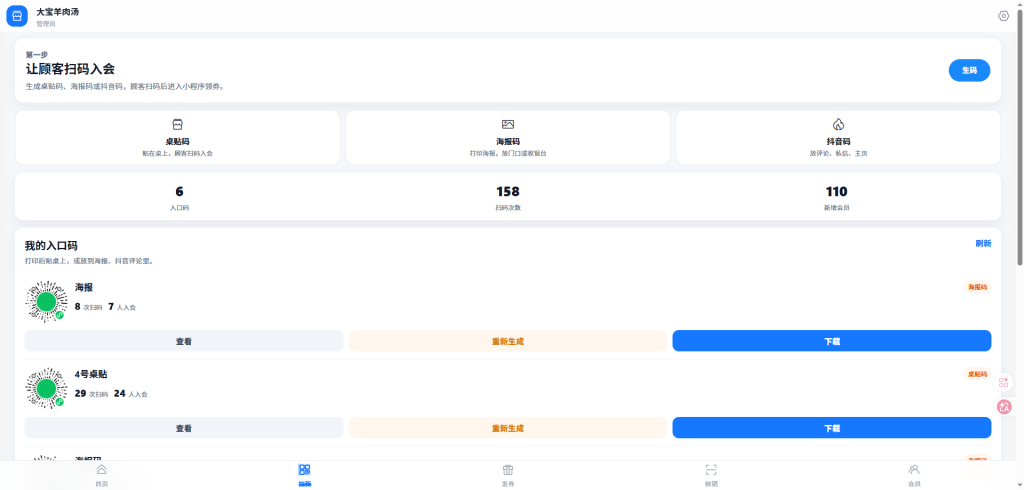The width and height of the screenshot is (1024, 490).
Task: Click the pink translate floating icon
Action: point(1004,407)
